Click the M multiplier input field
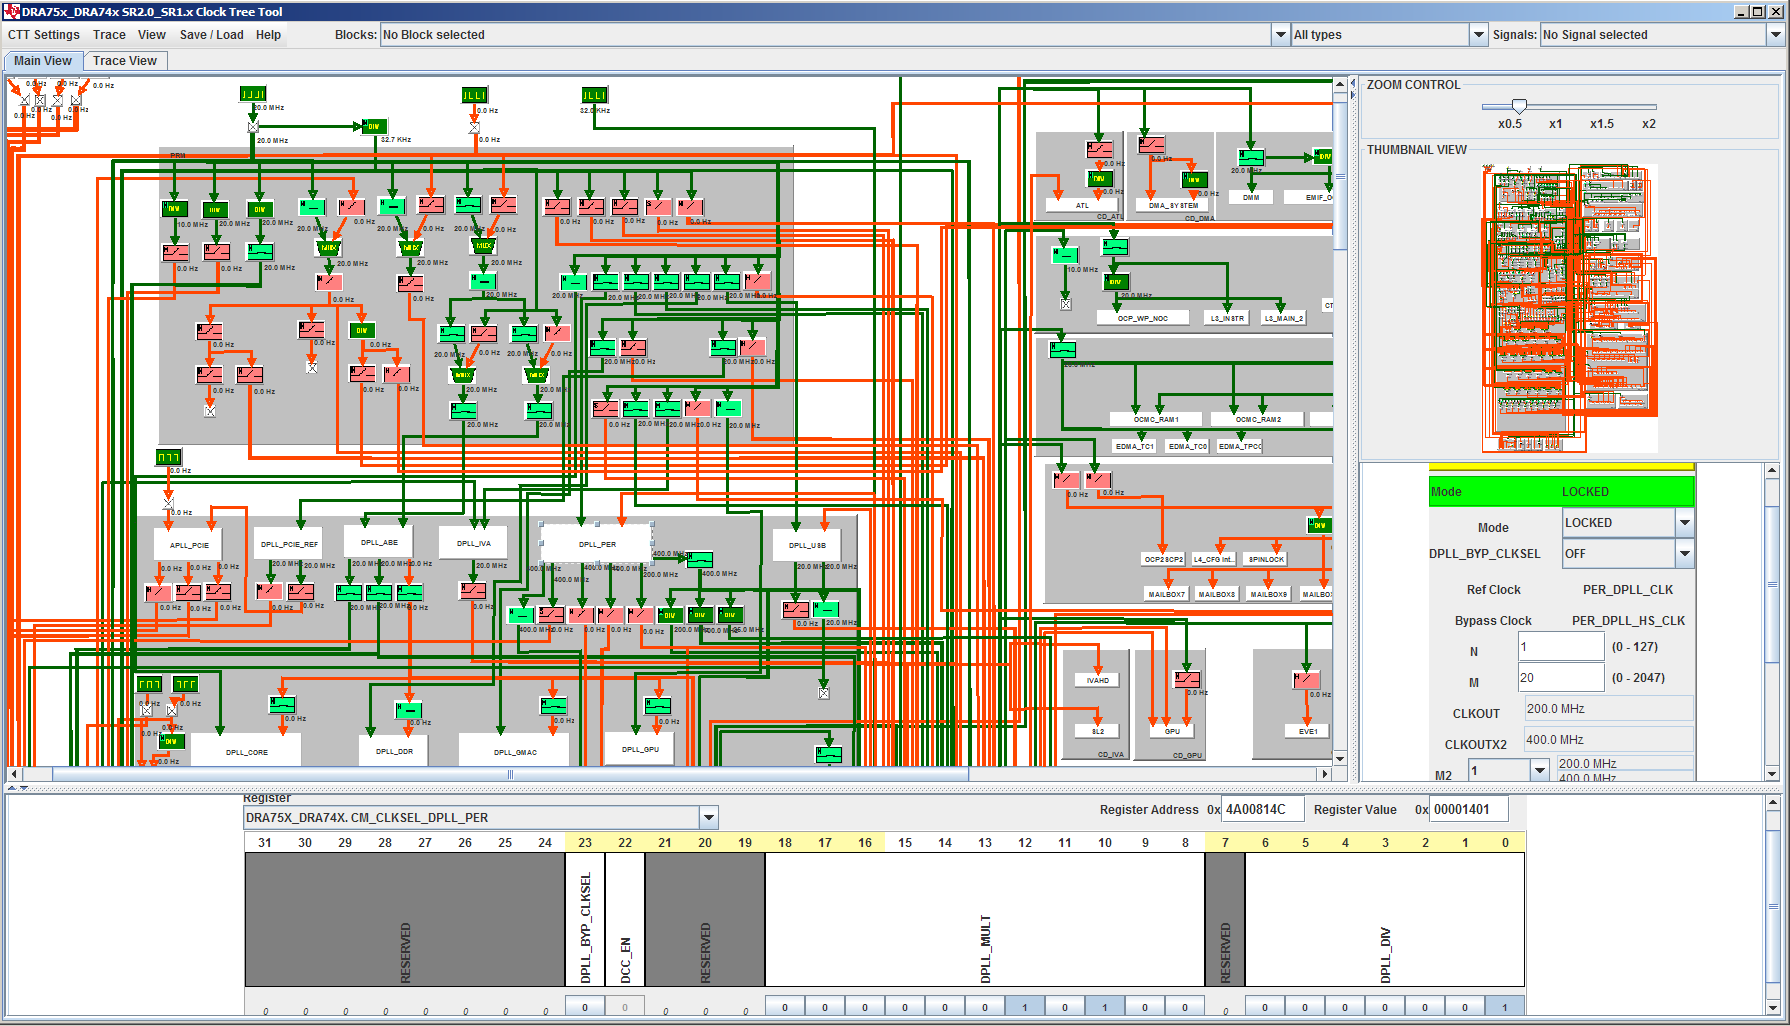Screen dimensions: 1790x1026 click(1560, 678)
